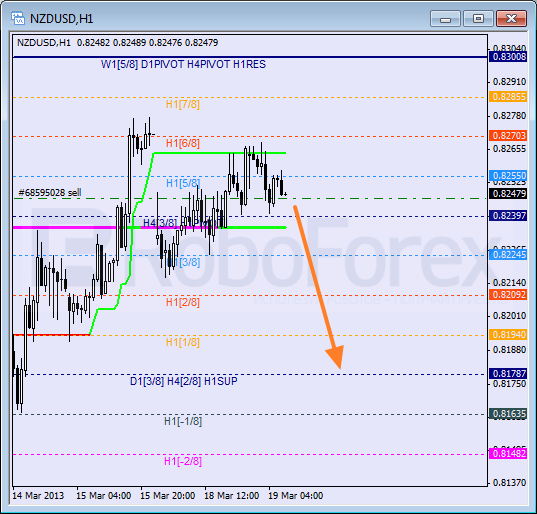Image resolution: width=537 pixels, height=514 pixels.
Task: Click the red 0.82703 price tag
Action: coord(508,136)
